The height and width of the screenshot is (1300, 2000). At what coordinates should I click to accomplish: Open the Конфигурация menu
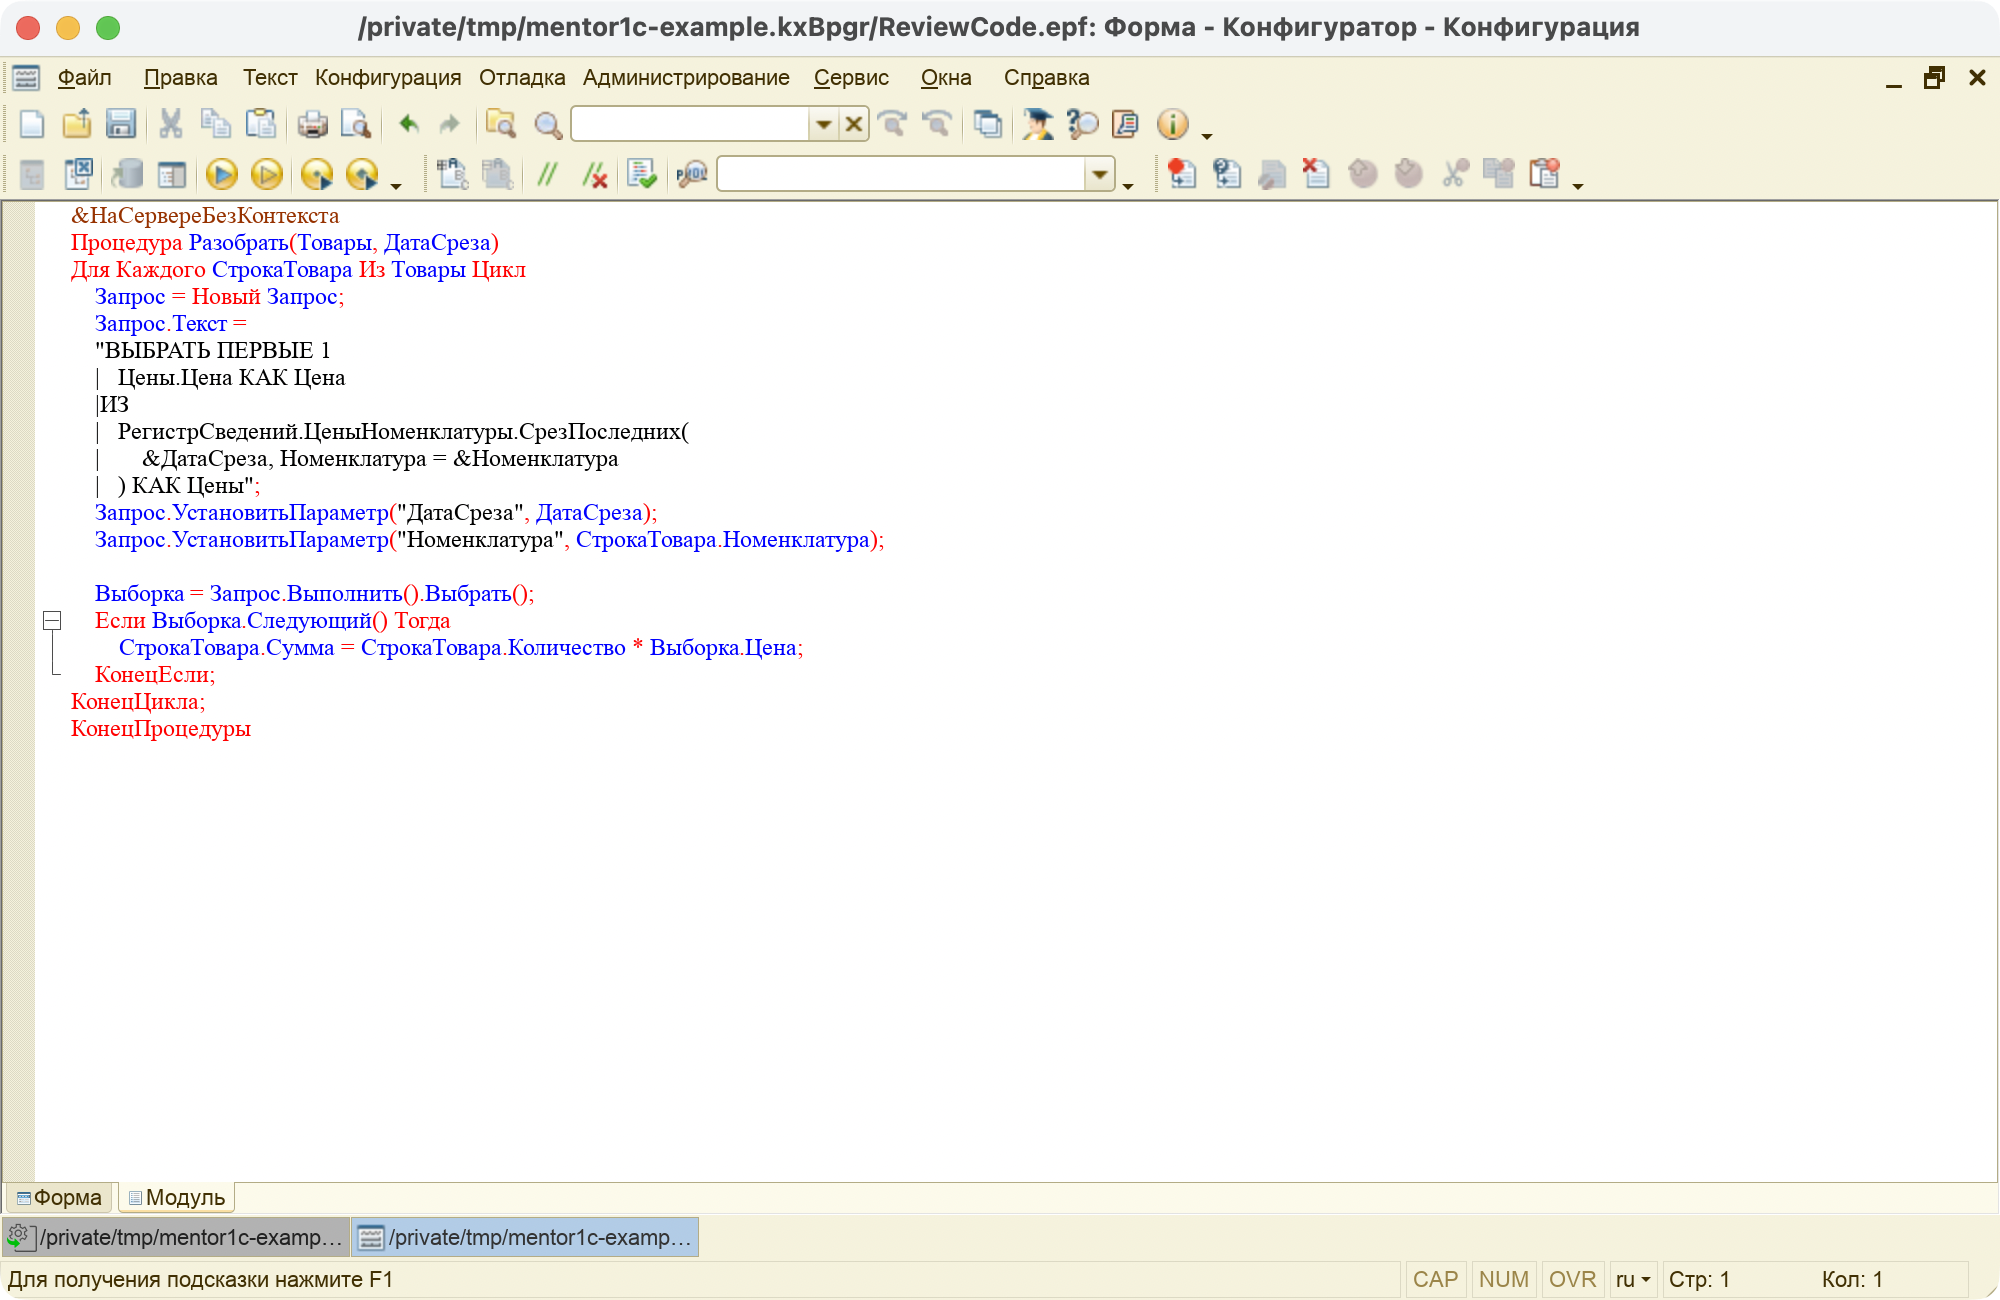tap(388, 78)
